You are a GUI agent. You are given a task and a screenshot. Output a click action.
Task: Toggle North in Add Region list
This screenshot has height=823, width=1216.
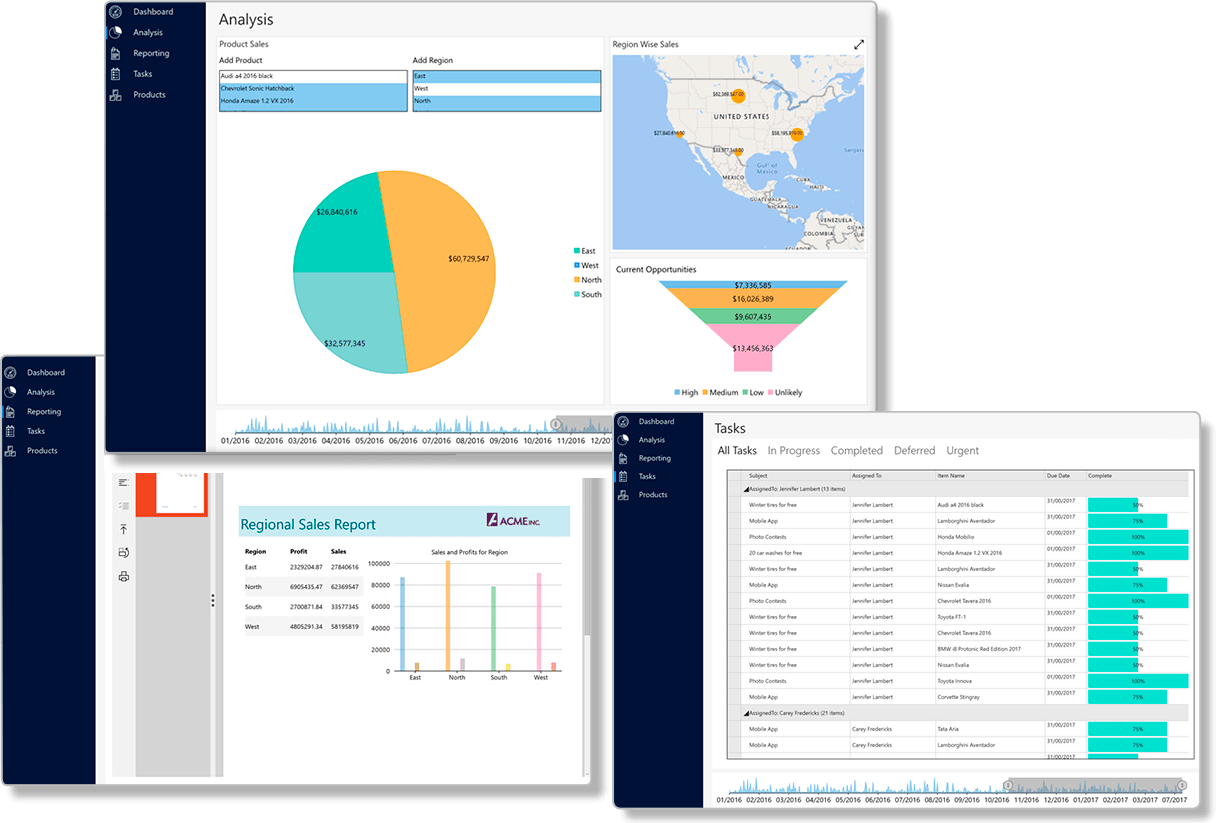[x=507, y=101]
